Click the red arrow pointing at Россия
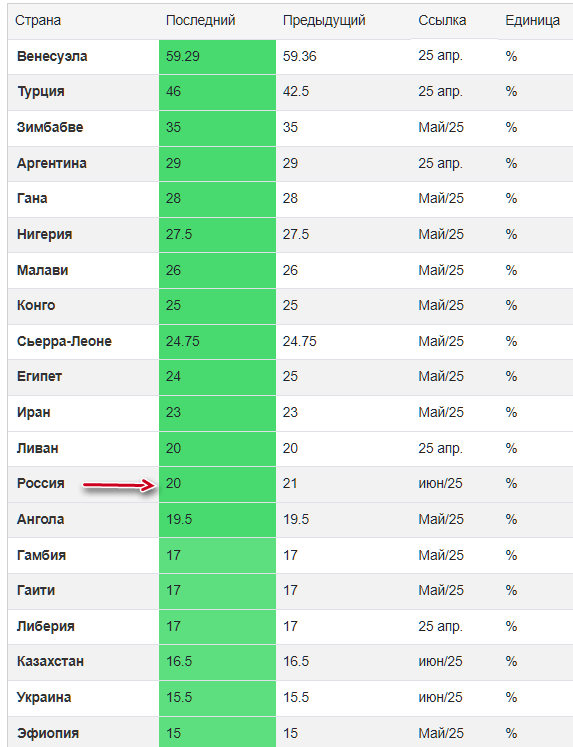The height and width of the screenshot is (747, 573). coord(119,485)
